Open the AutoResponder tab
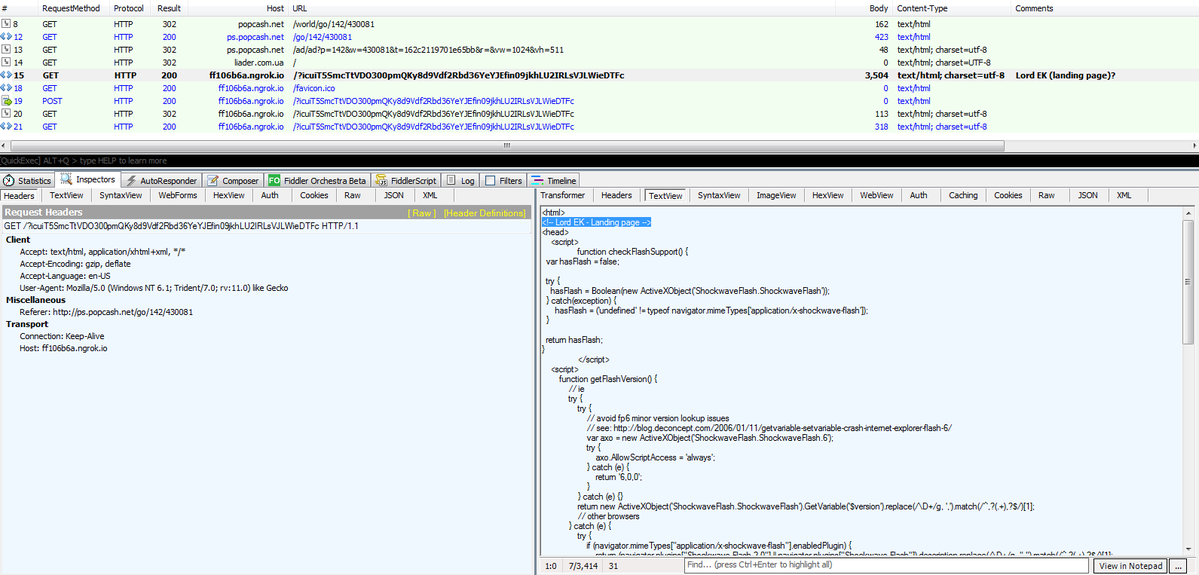 click(161, 181)
